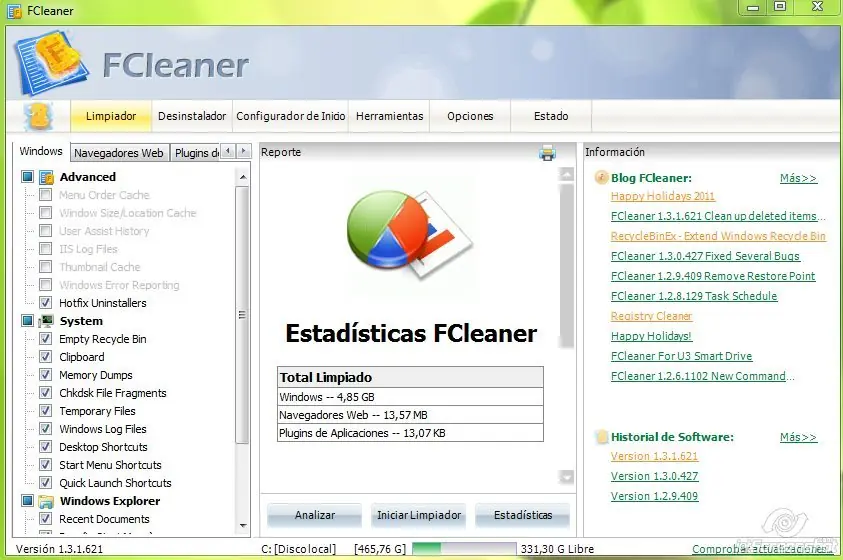The image size is (843, 560).
Task: Toggle Chkdsk File Fragments checkbox
Action: pos(46,393)
